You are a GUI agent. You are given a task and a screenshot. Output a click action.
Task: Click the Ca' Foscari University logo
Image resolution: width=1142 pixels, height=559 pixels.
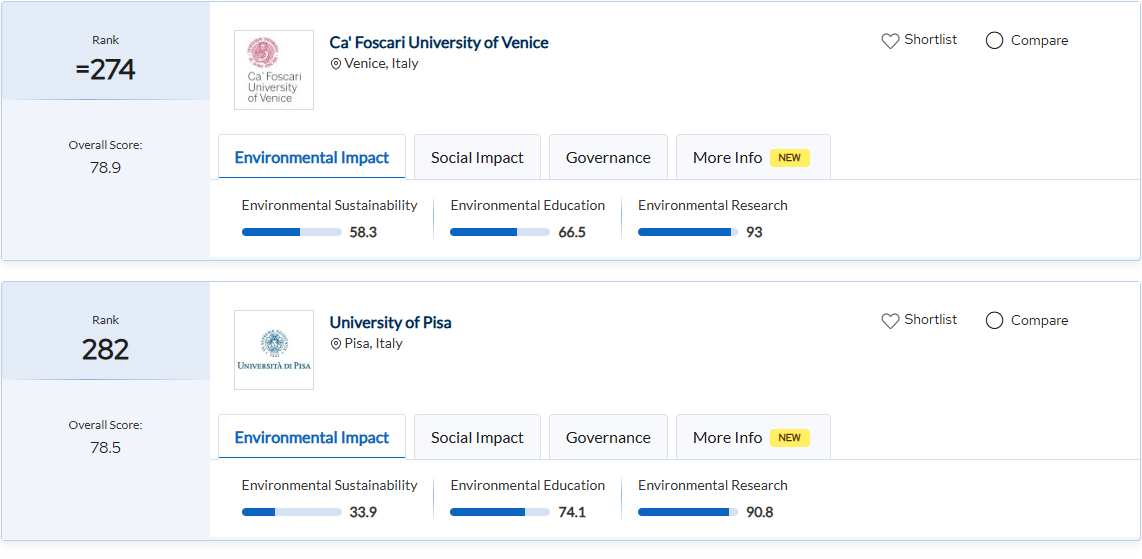tap(273, 70)
